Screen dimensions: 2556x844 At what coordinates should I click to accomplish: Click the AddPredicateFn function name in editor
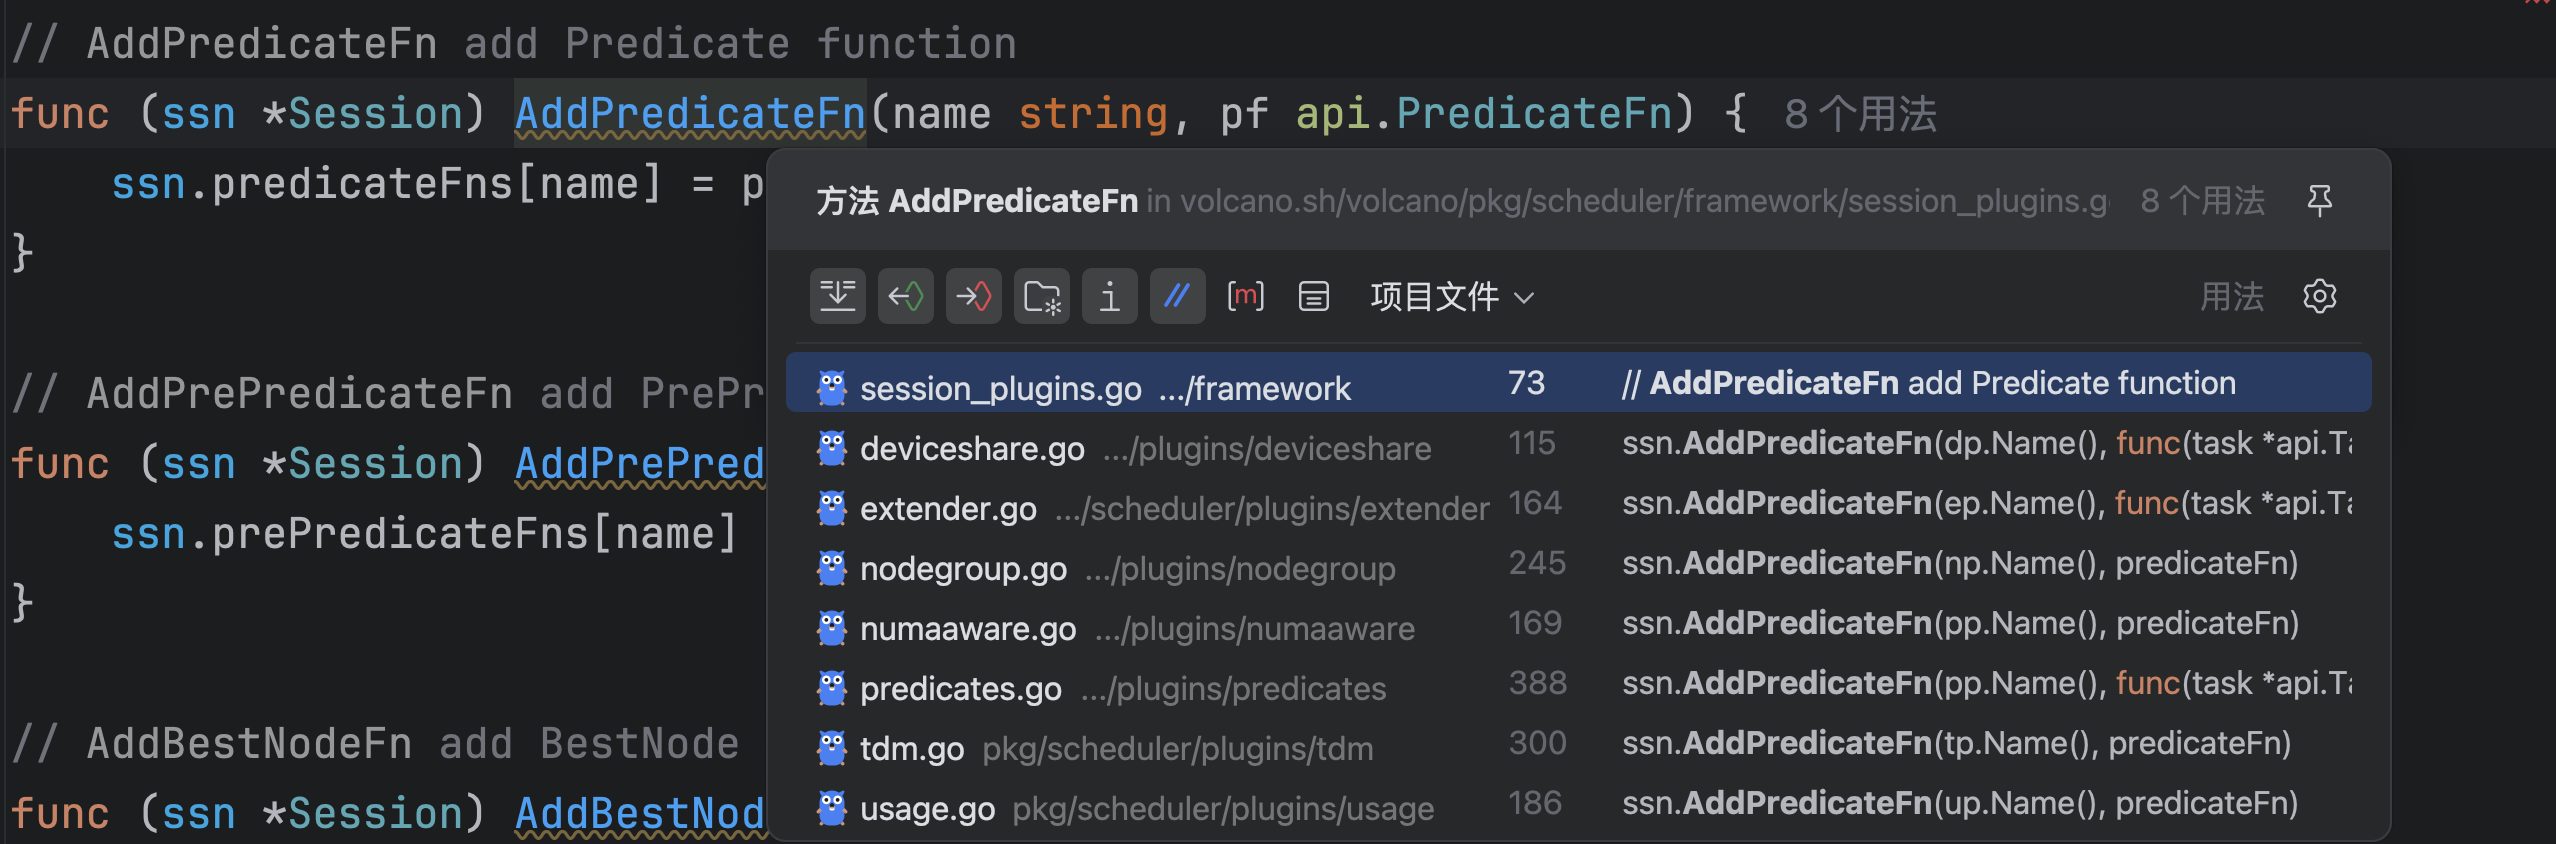click(689, 114)
